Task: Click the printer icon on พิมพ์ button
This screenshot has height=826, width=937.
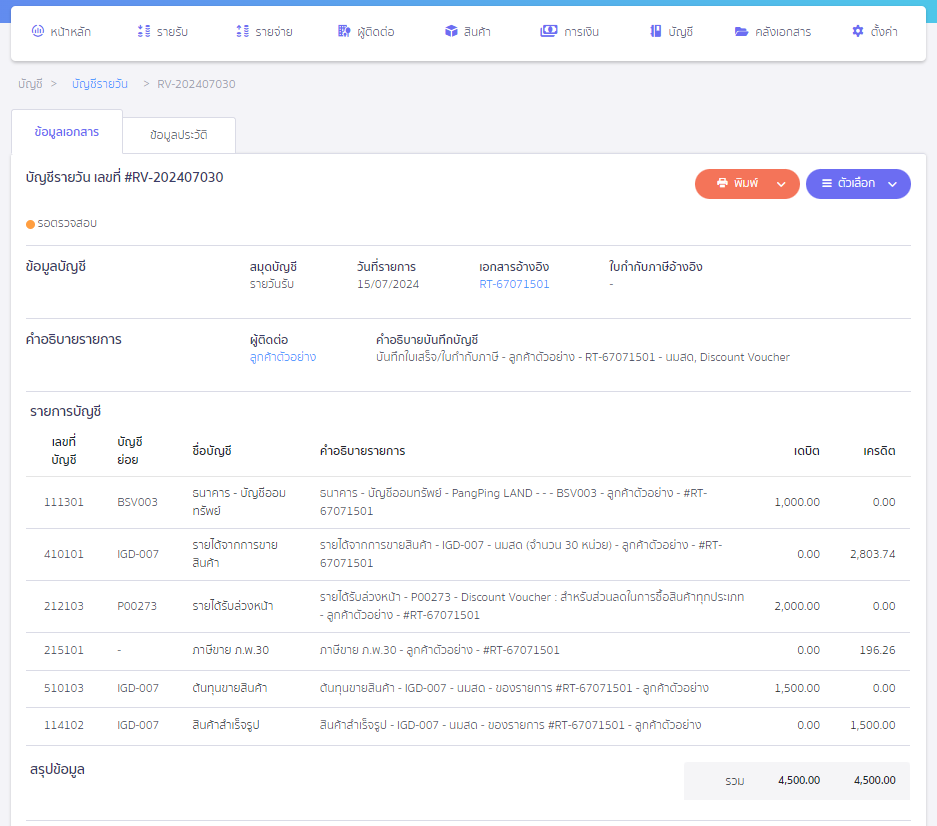Action: click(722, 183)
